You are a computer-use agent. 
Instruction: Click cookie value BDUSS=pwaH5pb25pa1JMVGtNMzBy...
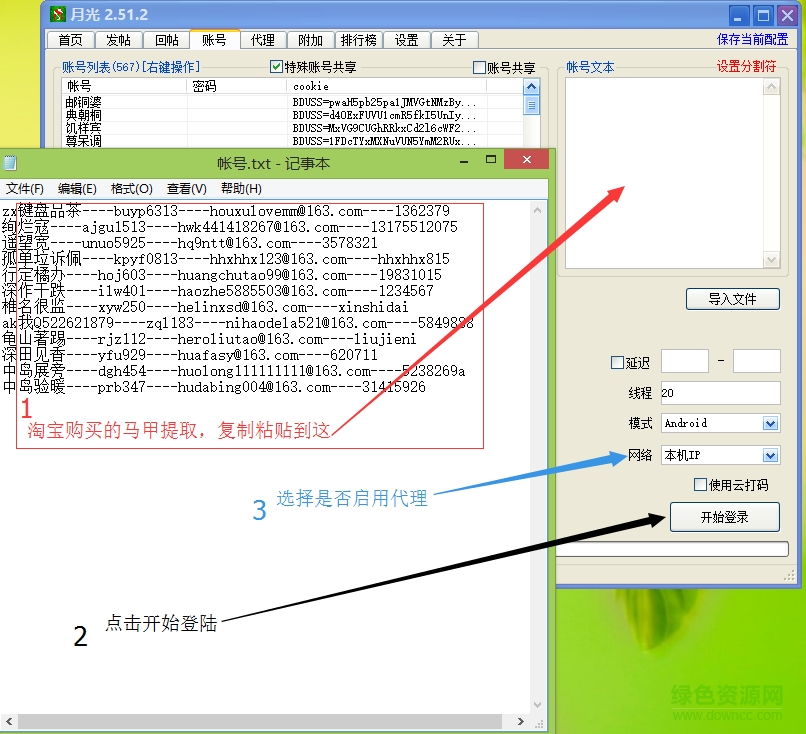pos(384,102)
